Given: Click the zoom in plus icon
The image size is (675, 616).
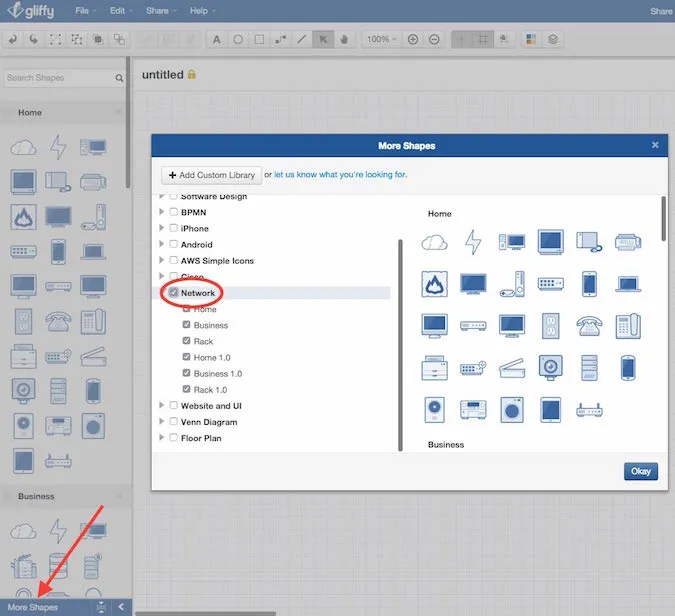Looking at the screenshot, I should (413, 40).
